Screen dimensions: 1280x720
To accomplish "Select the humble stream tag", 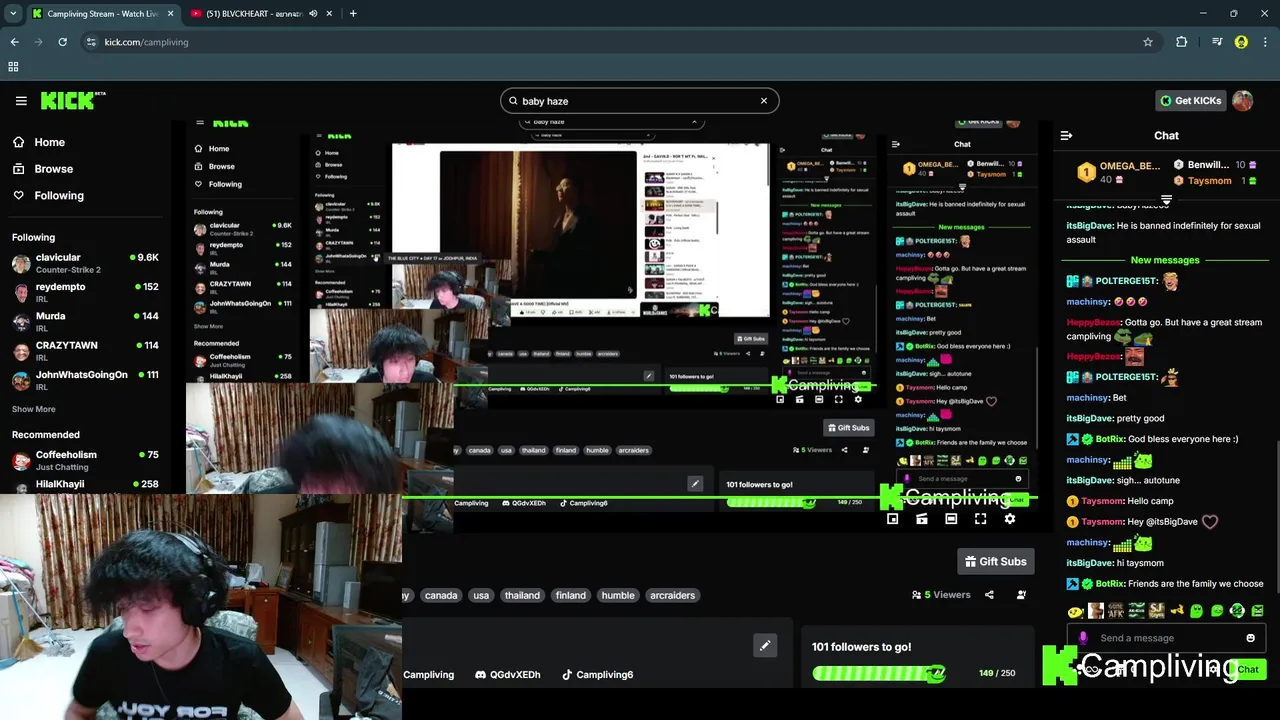I will [618, 595].
